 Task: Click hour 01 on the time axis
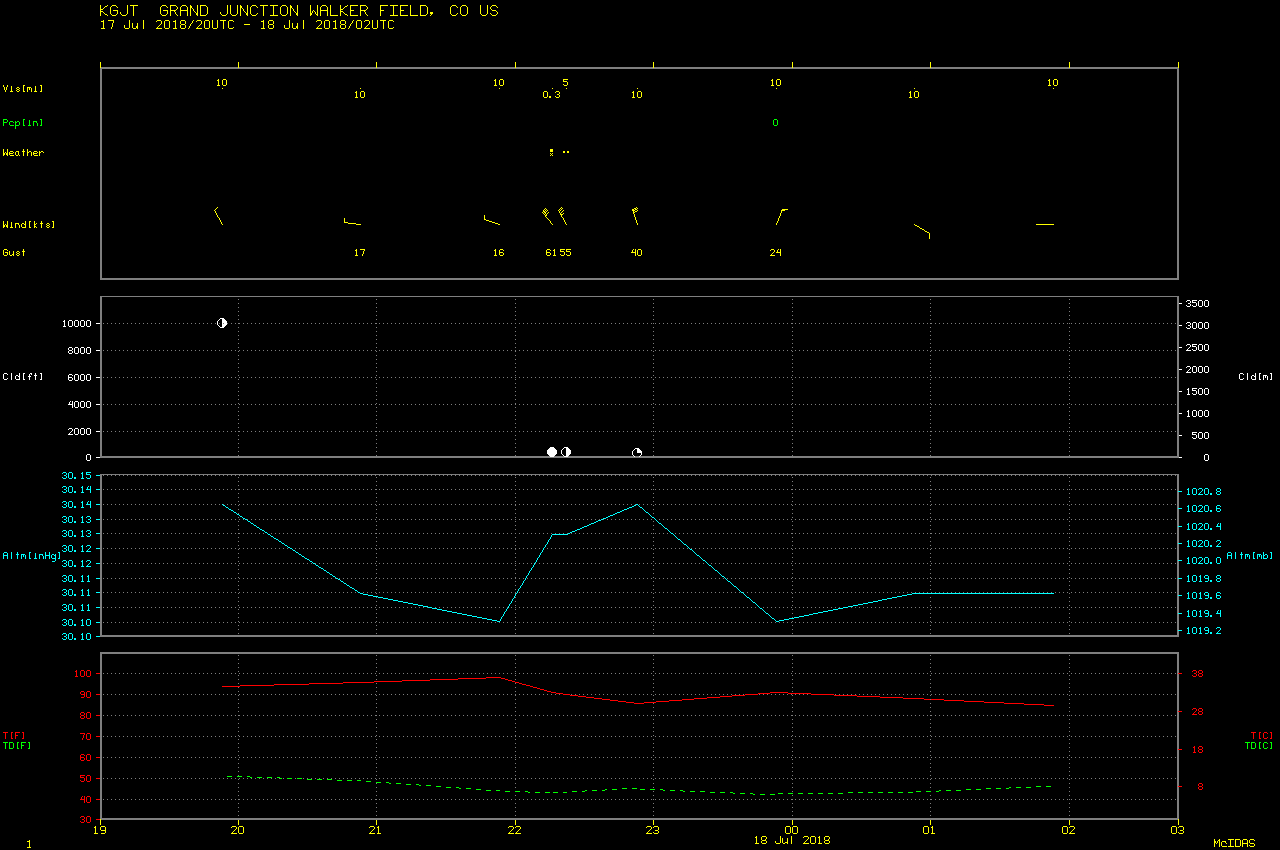tap(930, 829)
